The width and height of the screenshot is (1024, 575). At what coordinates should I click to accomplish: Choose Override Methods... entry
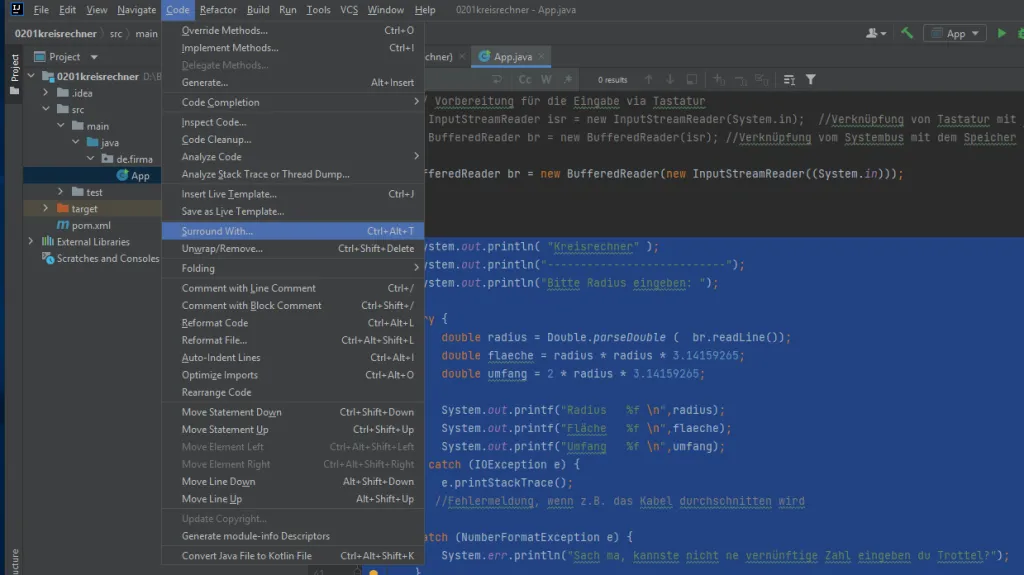click(x=293, y=30)
